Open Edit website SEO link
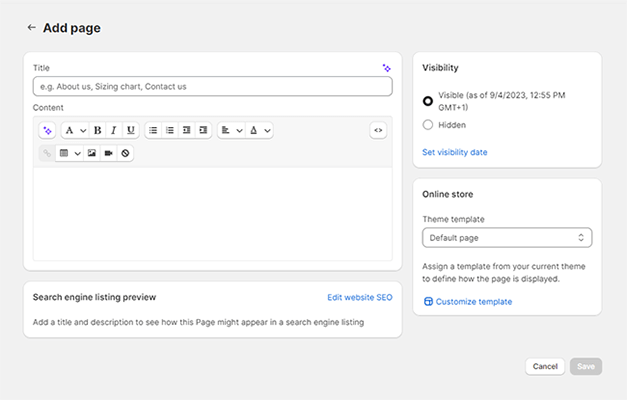Screen dimensions: 627x400 360,297
